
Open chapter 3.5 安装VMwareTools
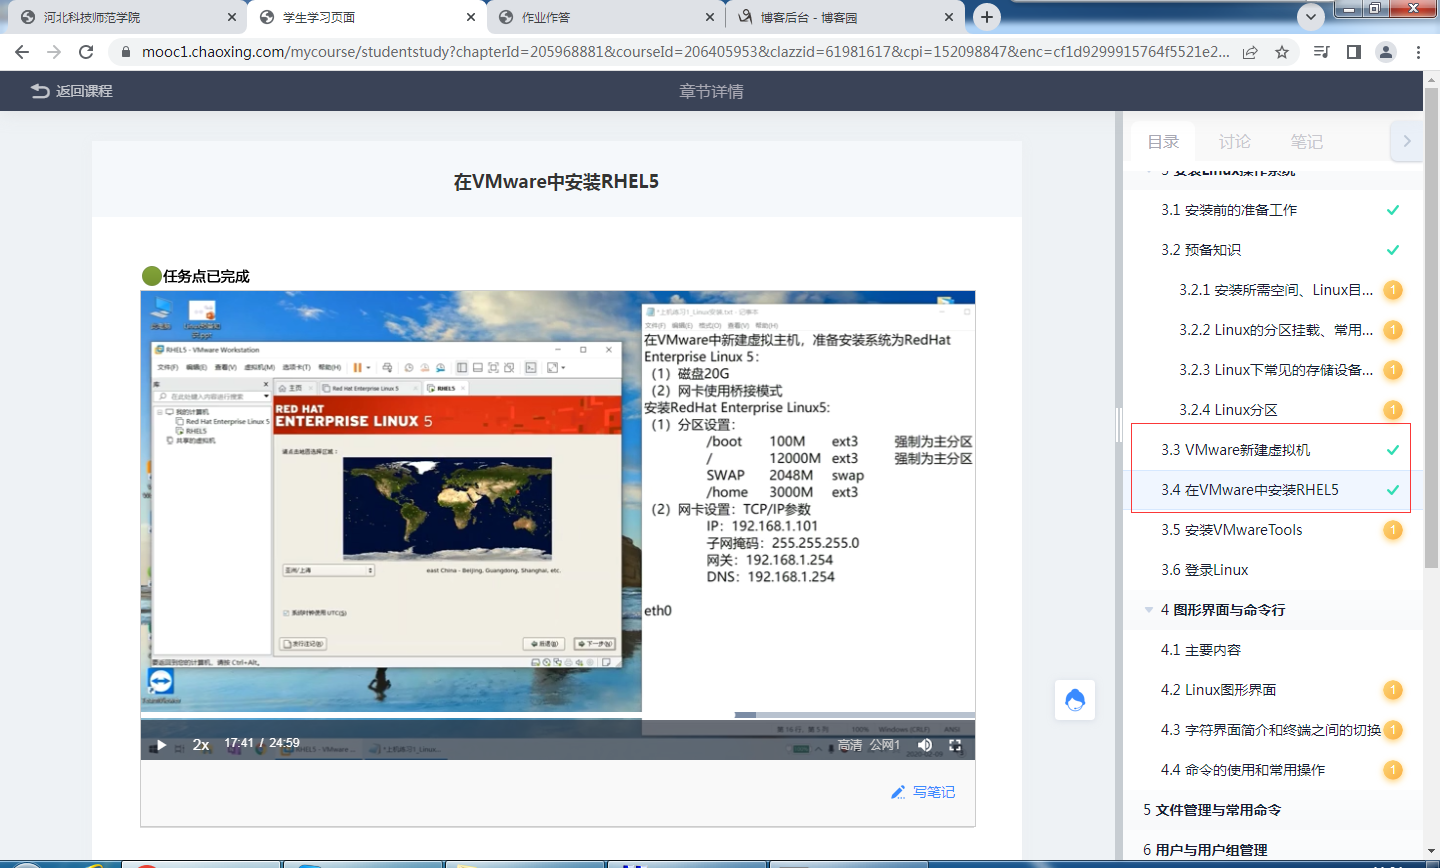tap(1232, 530)
